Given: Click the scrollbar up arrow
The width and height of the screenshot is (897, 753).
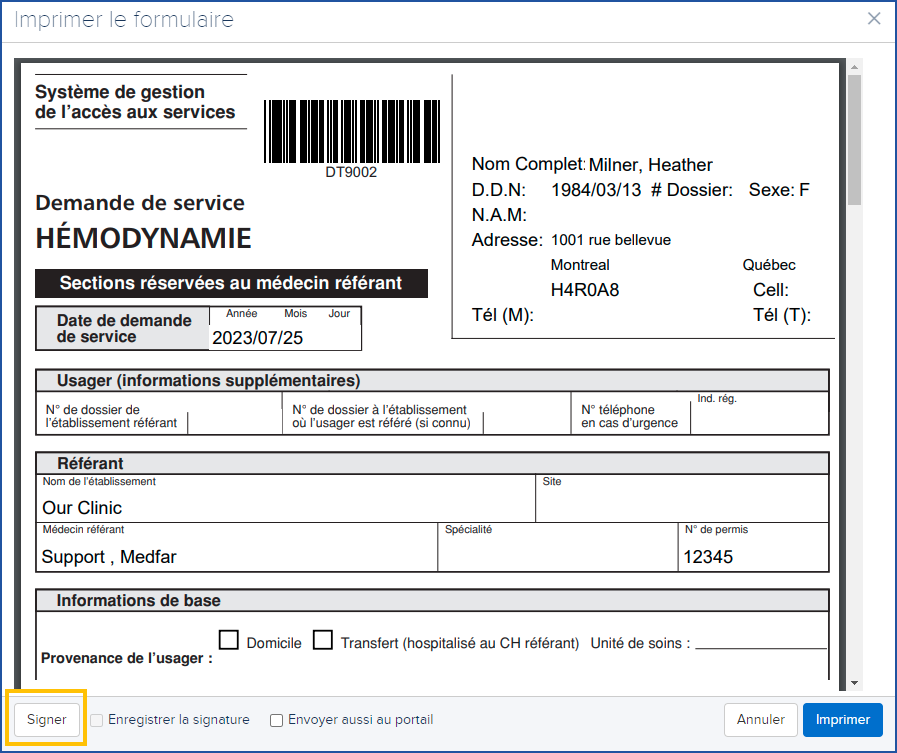Looking at the screenshot, I should click(854, 67).
